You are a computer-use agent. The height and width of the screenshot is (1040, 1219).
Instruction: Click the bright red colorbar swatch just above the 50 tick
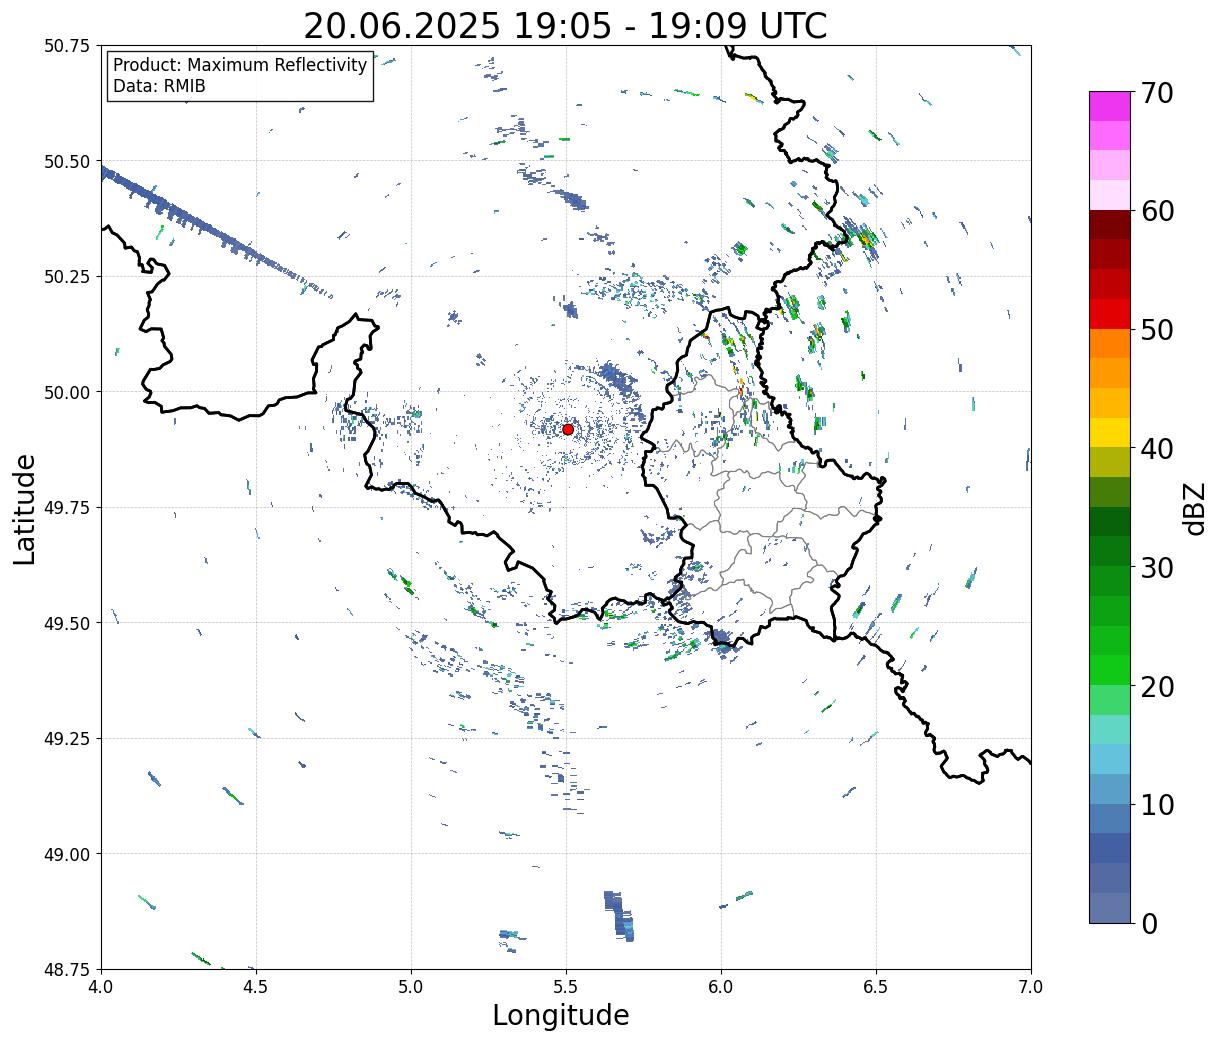click(x=1110, y=314)
